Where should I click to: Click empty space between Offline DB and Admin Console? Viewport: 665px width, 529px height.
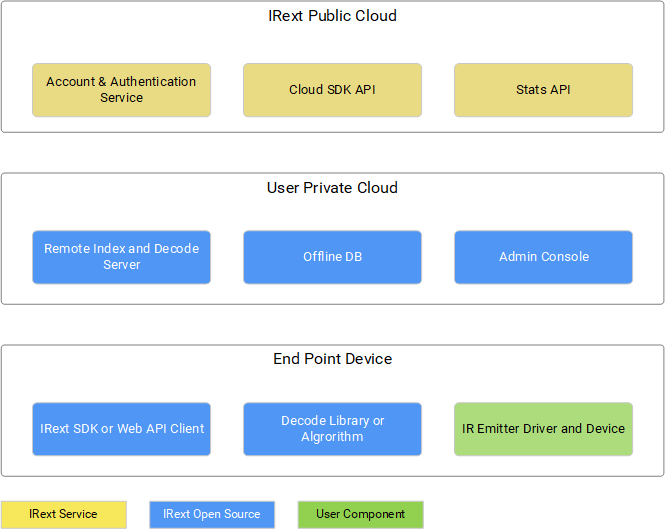coord(438,257)
